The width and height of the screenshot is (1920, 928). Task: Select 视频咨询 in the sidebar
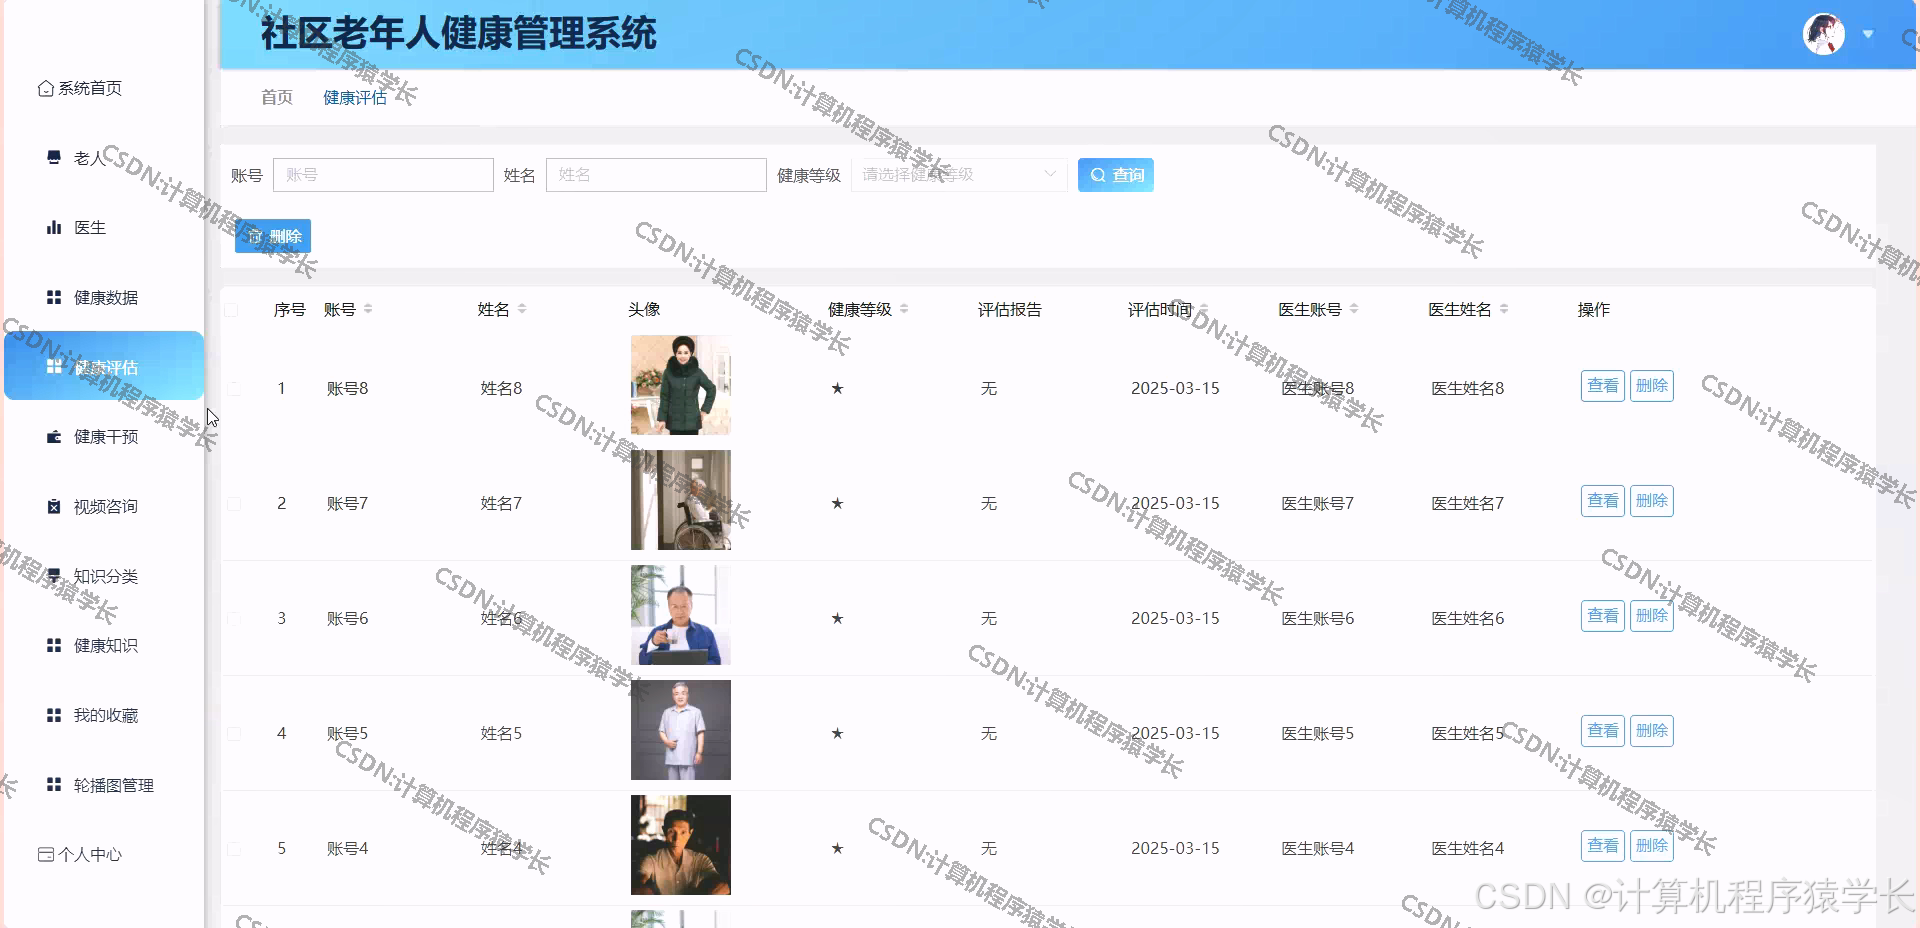[x=106, y=506]
